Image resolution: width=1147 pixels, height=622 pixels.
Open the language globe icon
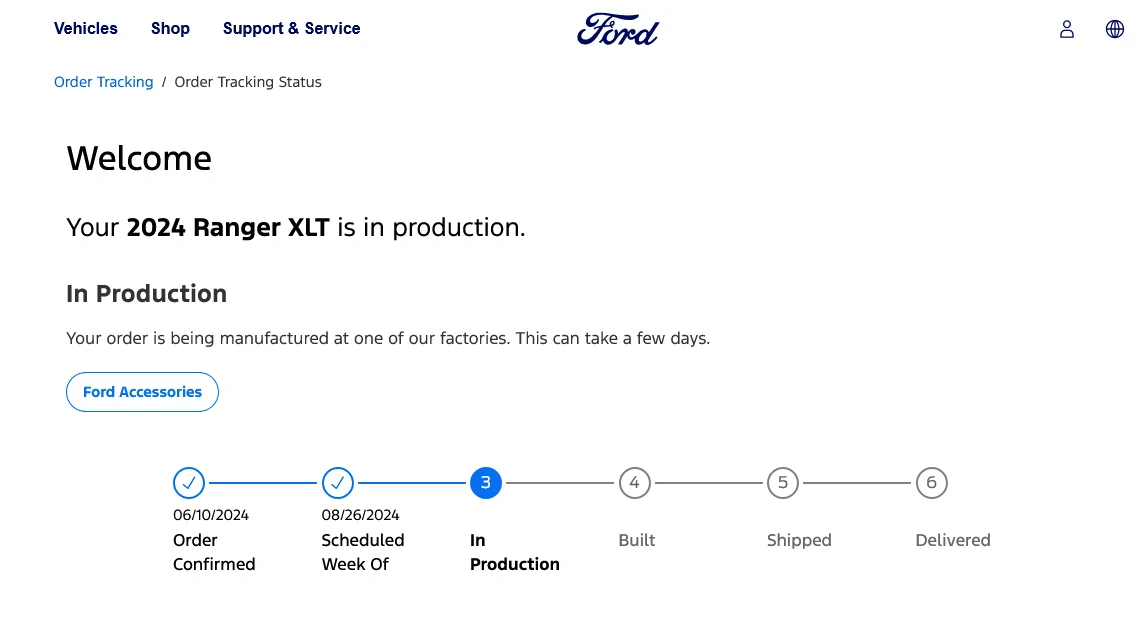pyautogui.click(x=1115, y=29)
